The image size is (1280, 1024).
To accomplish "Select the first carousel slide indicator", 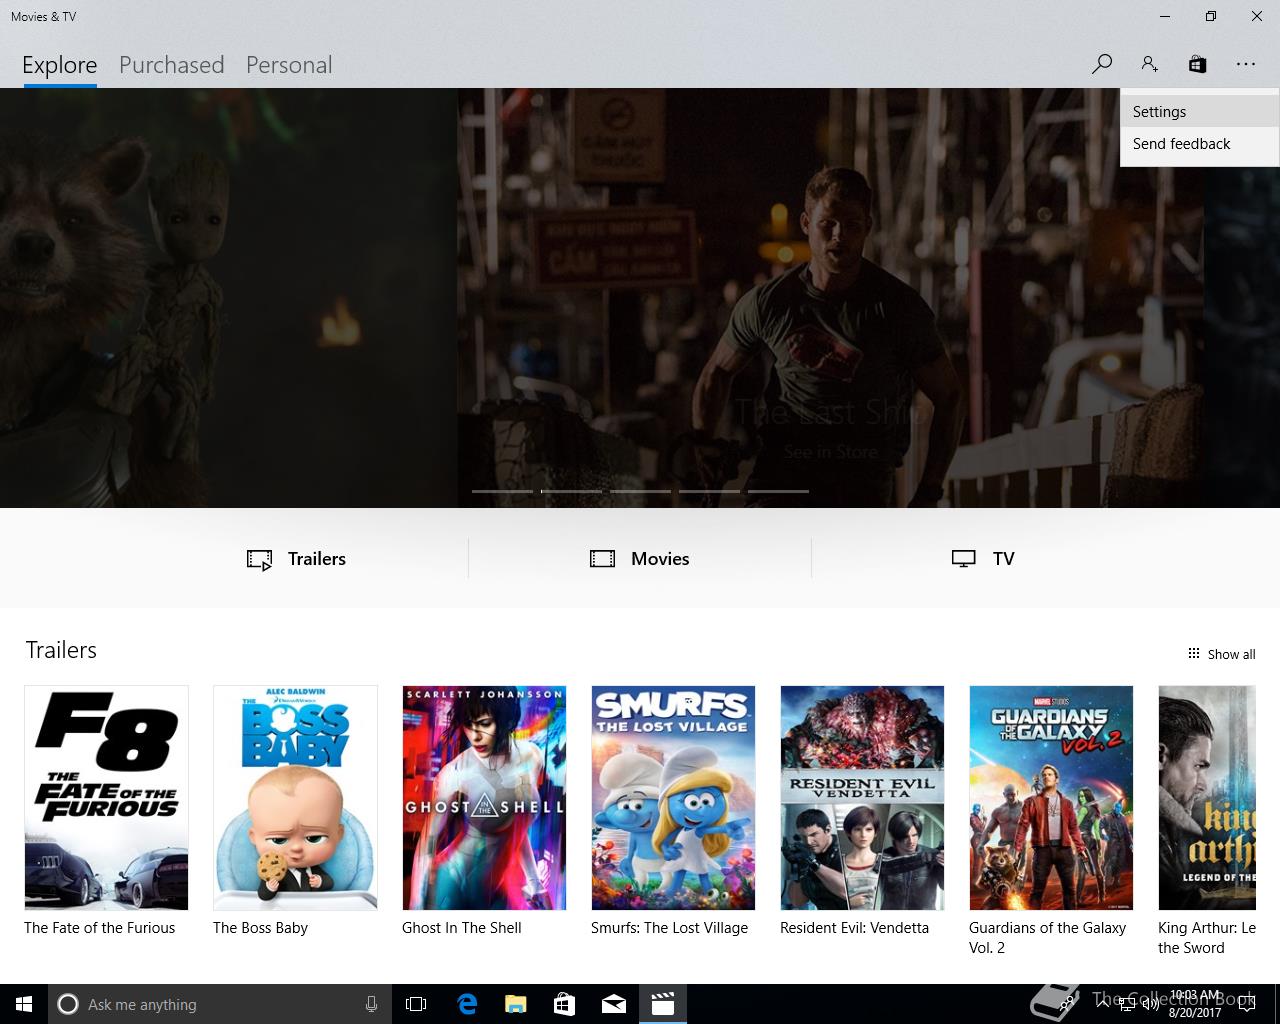I will pos(502,491).
